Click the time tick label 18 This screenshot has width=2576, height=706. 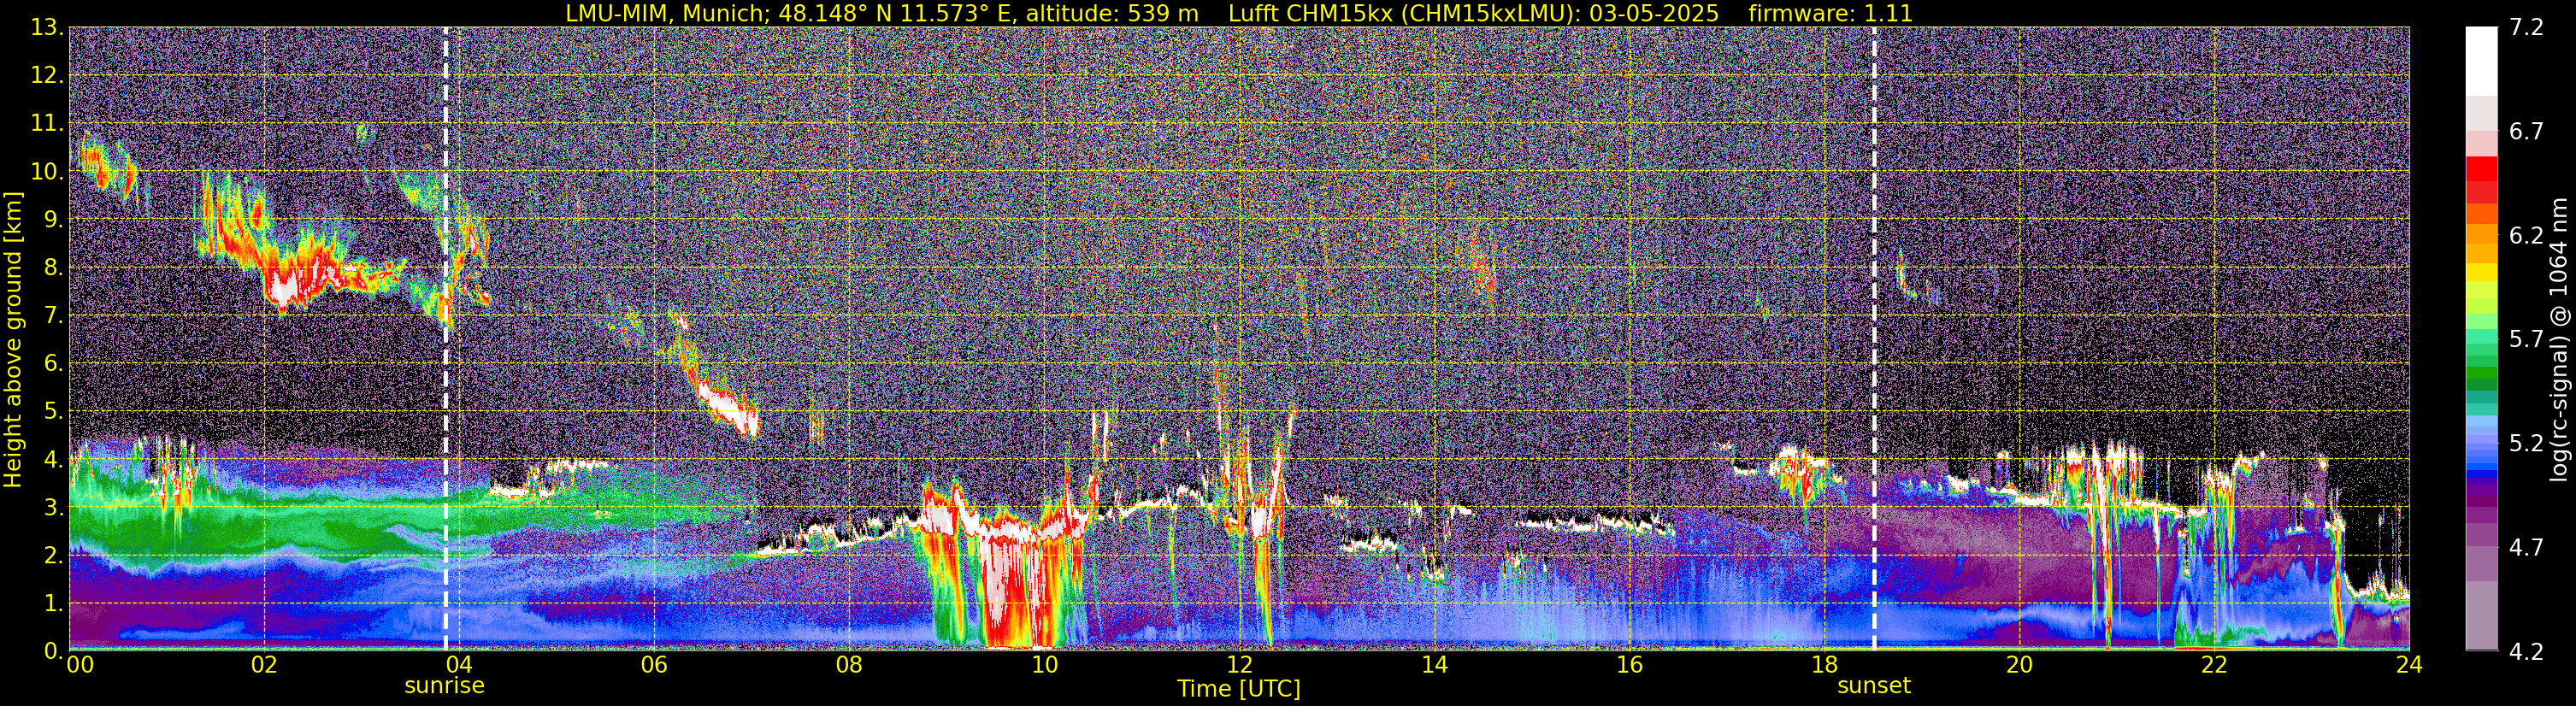1824,665
